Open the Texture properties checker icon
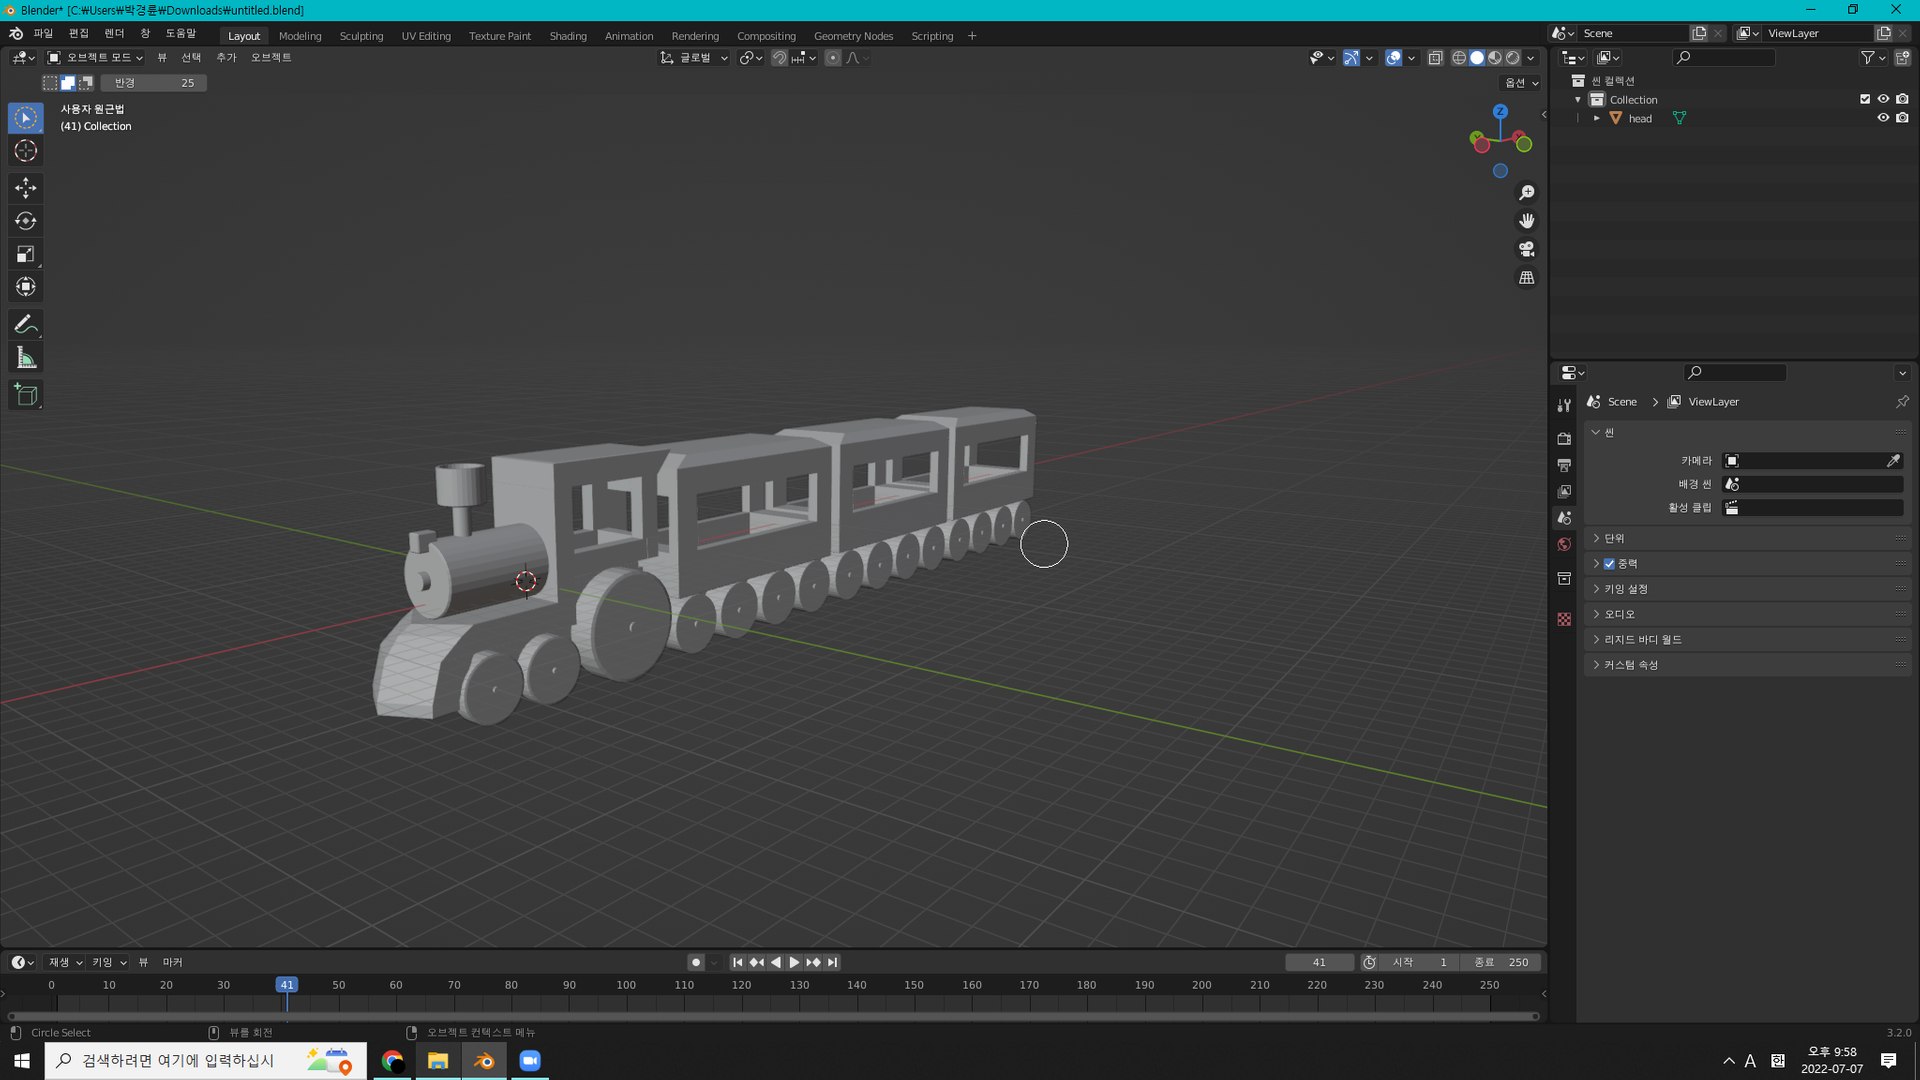The image size is (1920, 1080). click(x=1564, y=619)
